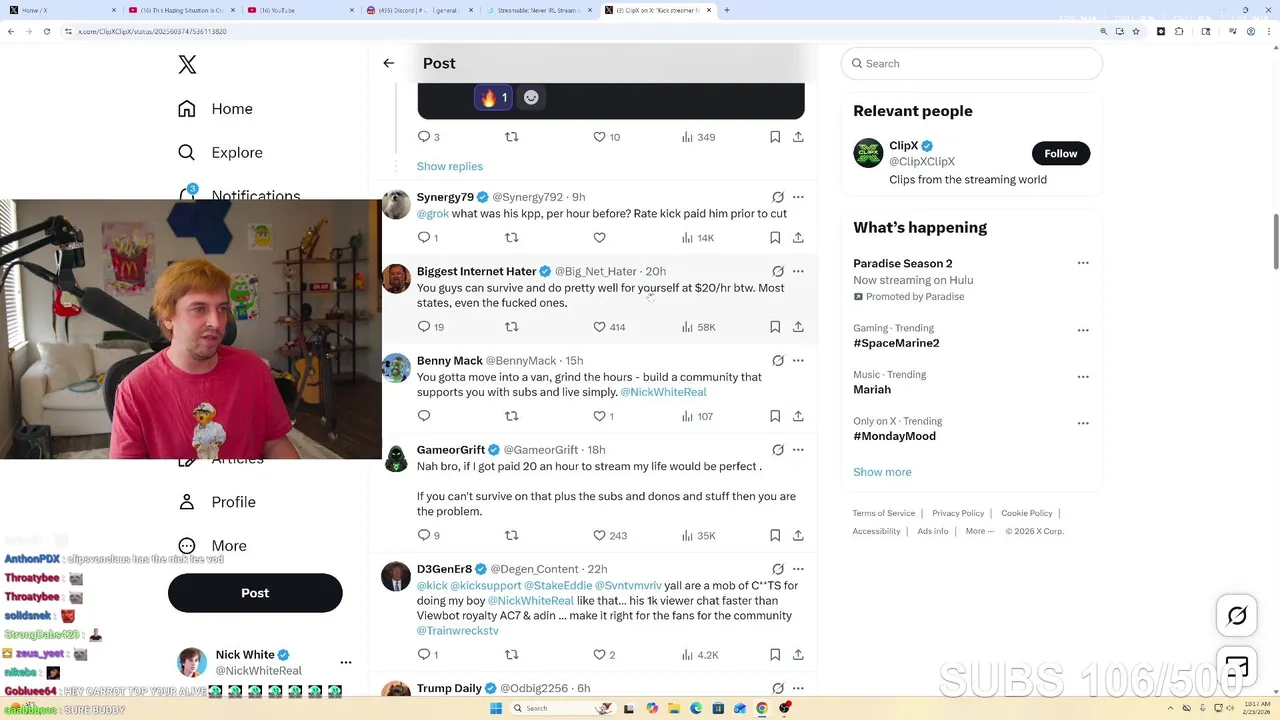This screenshot has width=1280, height=720.
Task: Open more options for #MondayMood trend
Action: point(1083,423)
